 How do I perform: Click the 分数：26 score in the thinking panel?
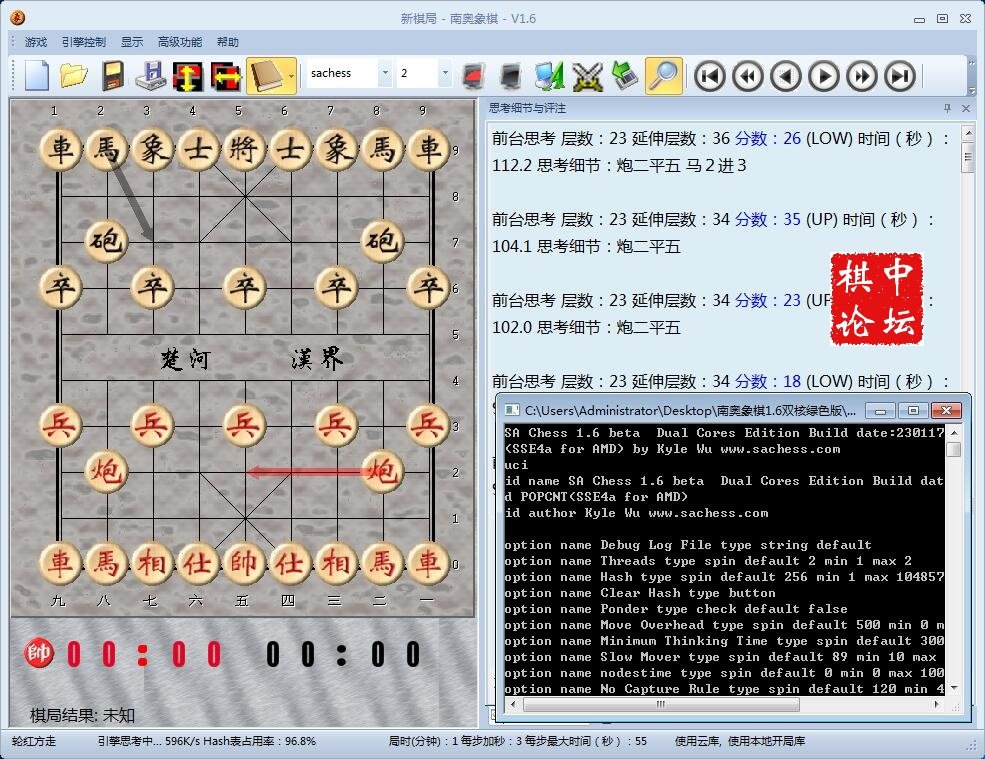pos(768,138)
